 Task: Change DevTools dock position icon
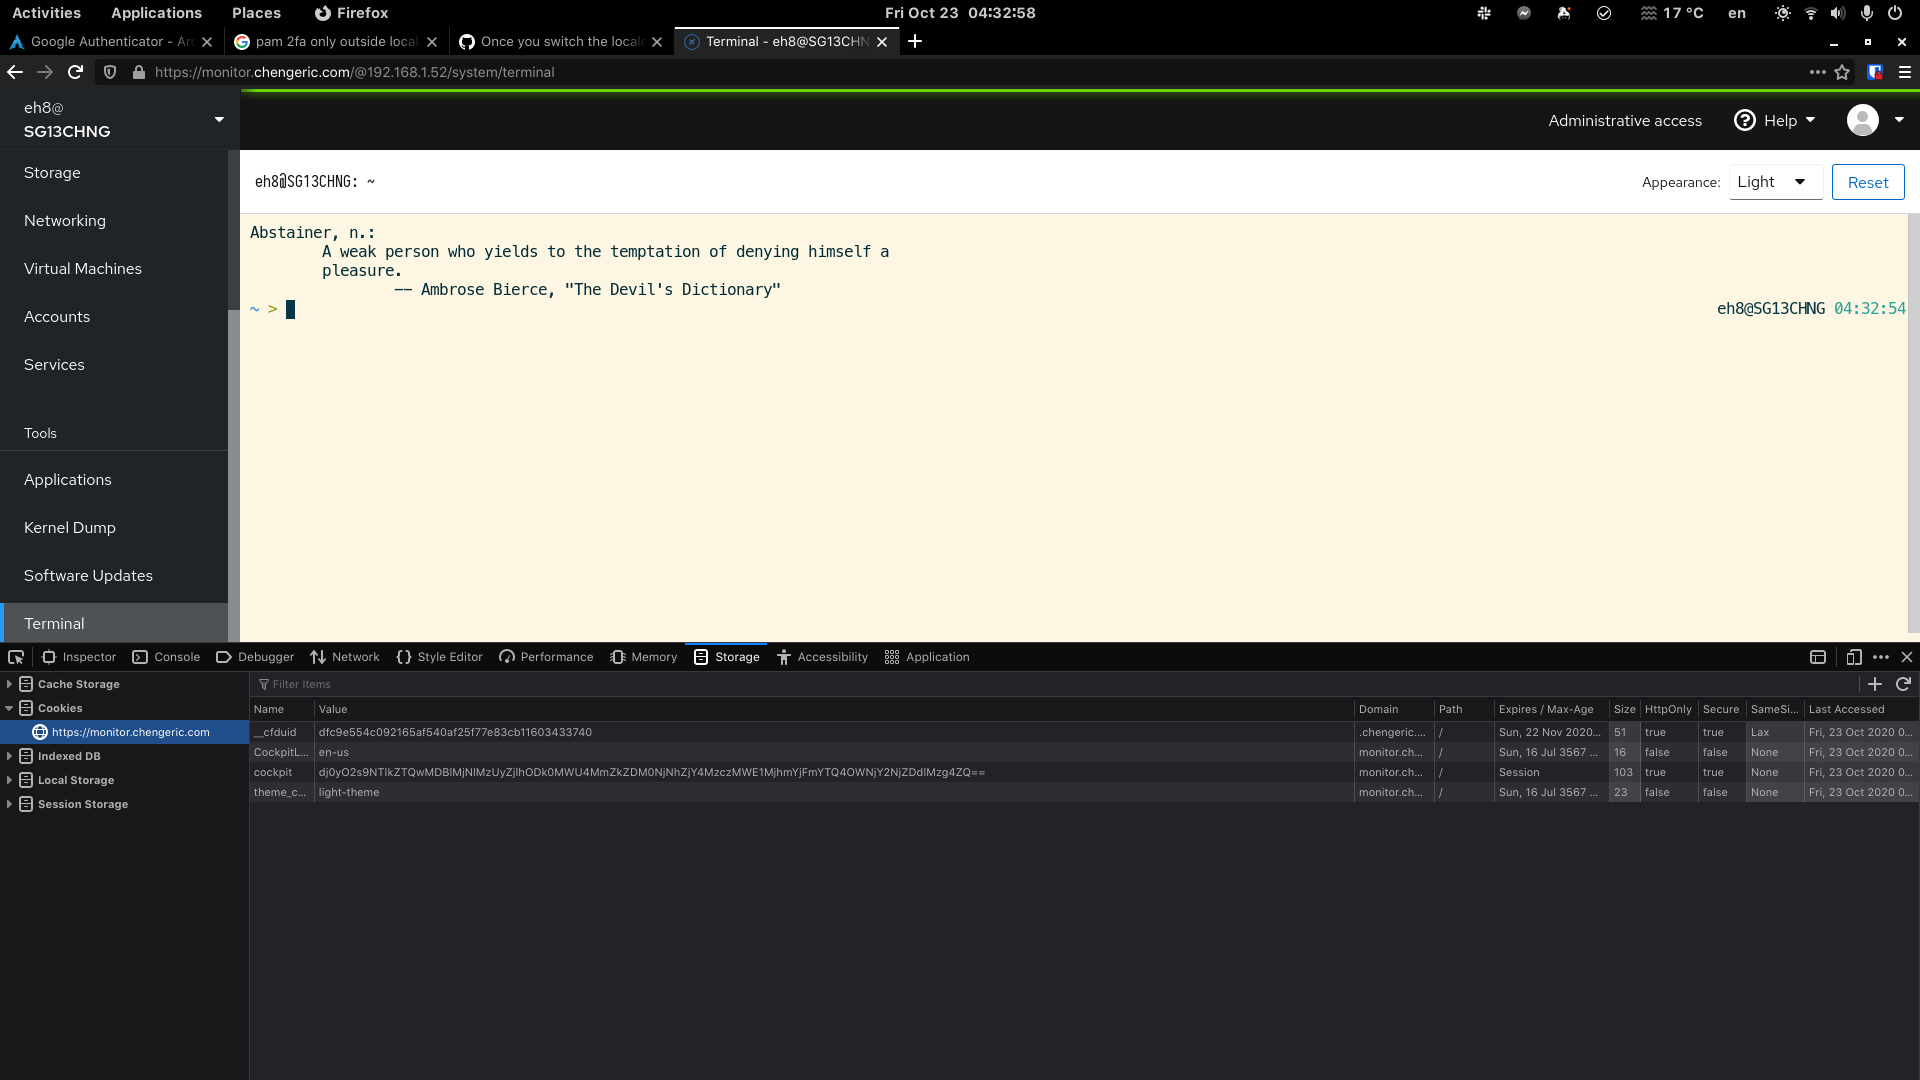pyautogui.click(x=1818, y=657)
